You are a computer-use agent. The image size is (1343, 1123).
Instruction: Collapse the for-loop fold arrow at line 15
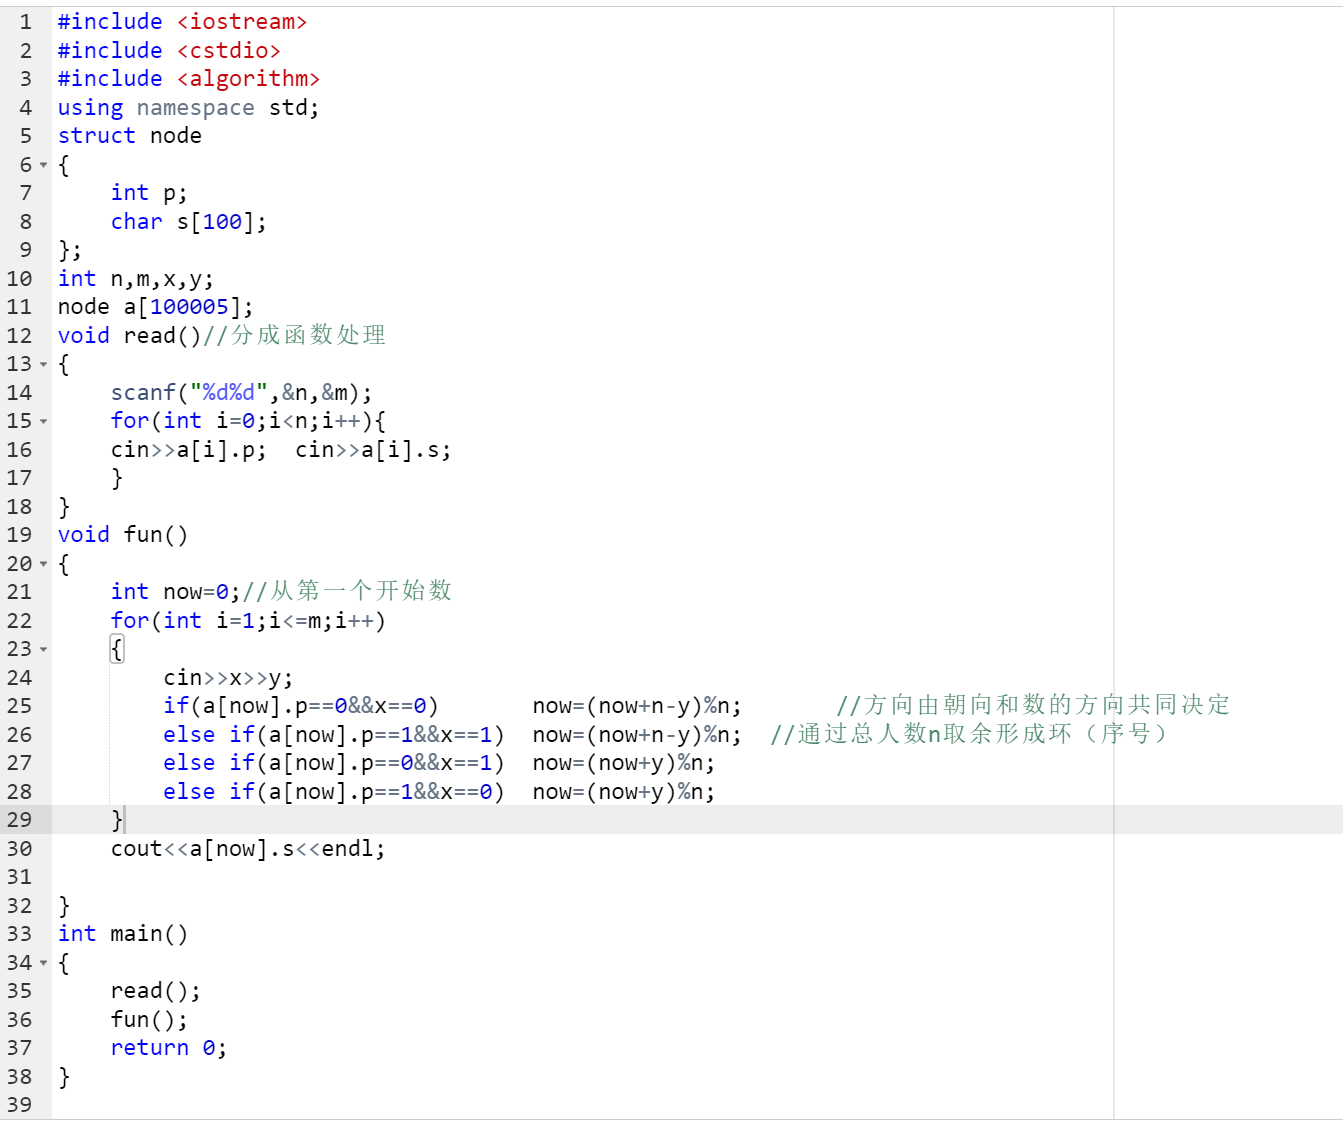pyautogui.click(x=43, y=421)
